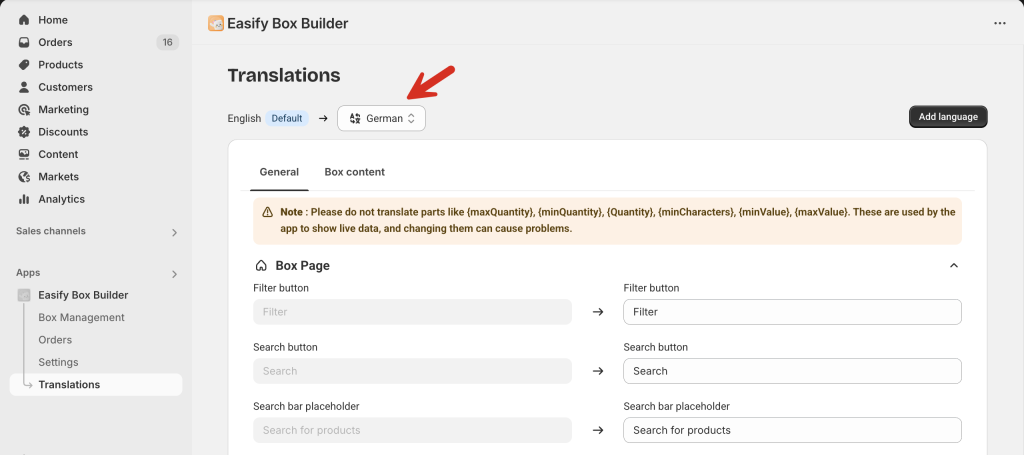Click the Discounts percent icon
Screen dimensions: 1024x455
pyautogui.click(x=24, y=132)
